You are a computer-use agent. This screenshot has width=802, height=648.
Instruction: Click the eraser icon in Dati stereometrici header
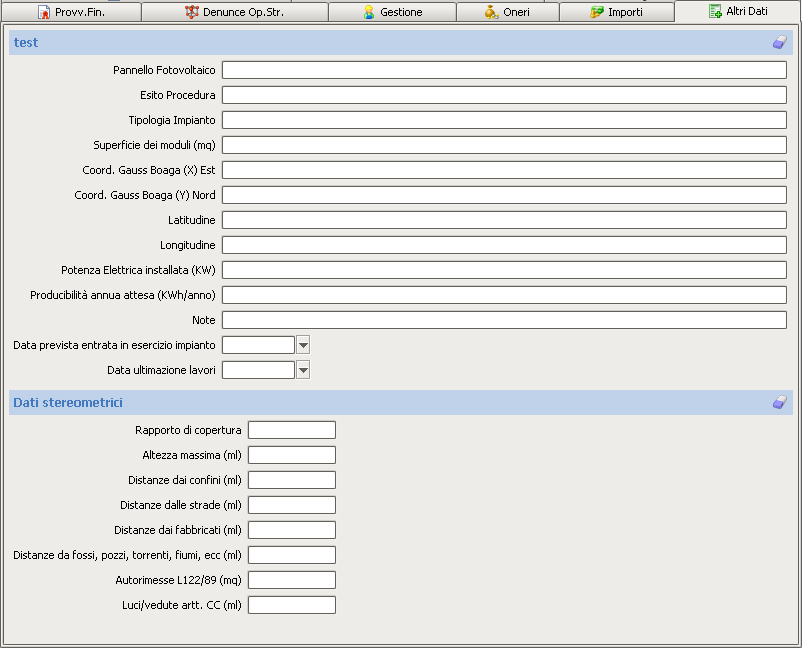click(x=780, y=402)
